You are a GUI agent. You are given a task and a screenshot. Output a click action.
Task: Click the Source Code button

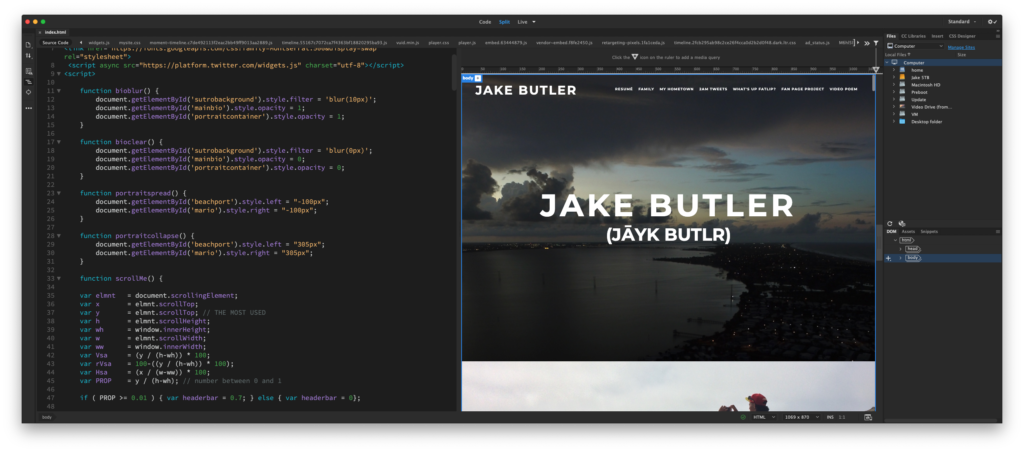click(x=55, y=43)
